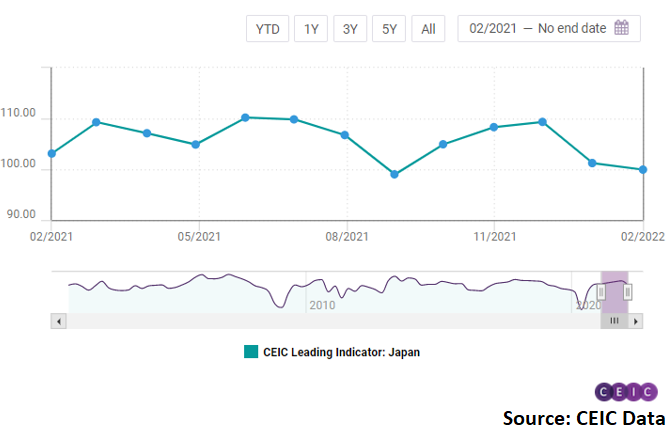Image resolution: width=668 pixels, height=429 pixels.
Task: Select the peak data point at 06/2021
Action: pos(245,118)
